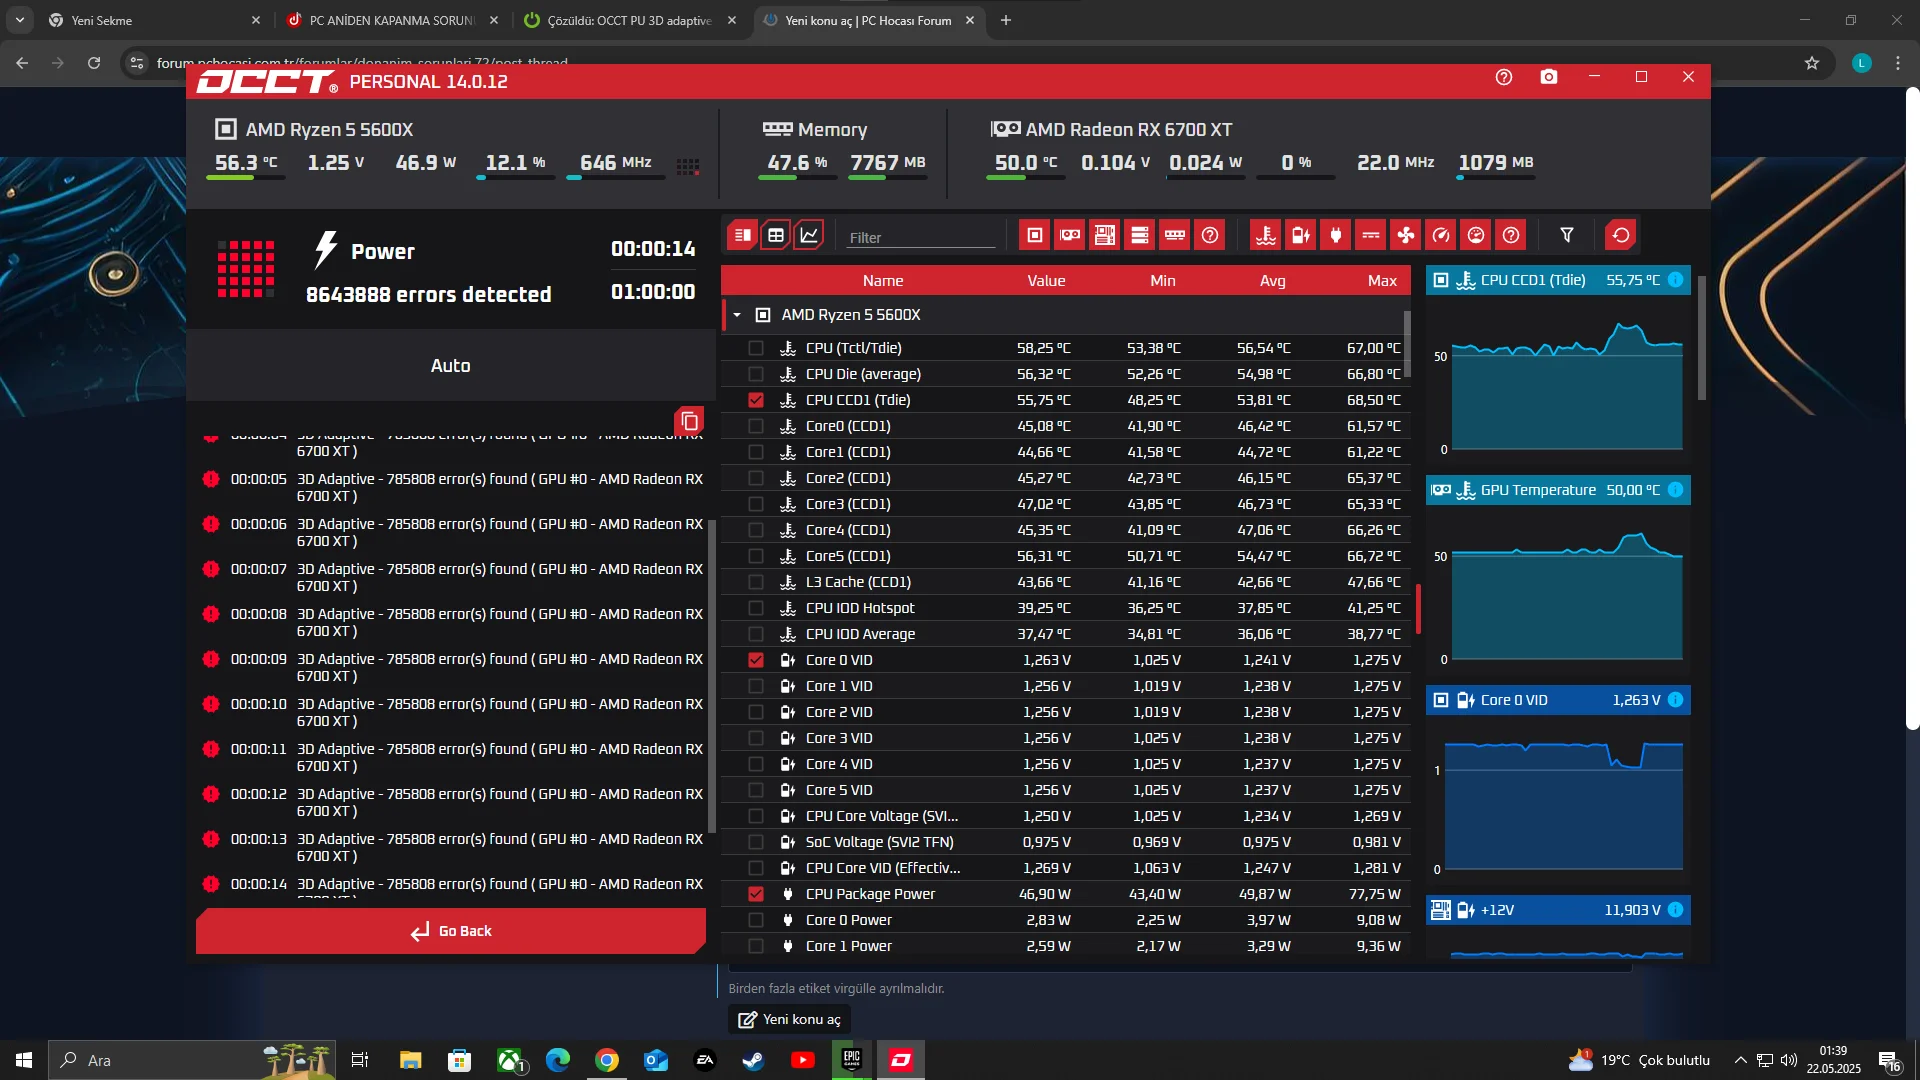Click the GPU device filter icon
Image resolution: width=1920 pixels, height=1080 pixels.
[1070, 235]
